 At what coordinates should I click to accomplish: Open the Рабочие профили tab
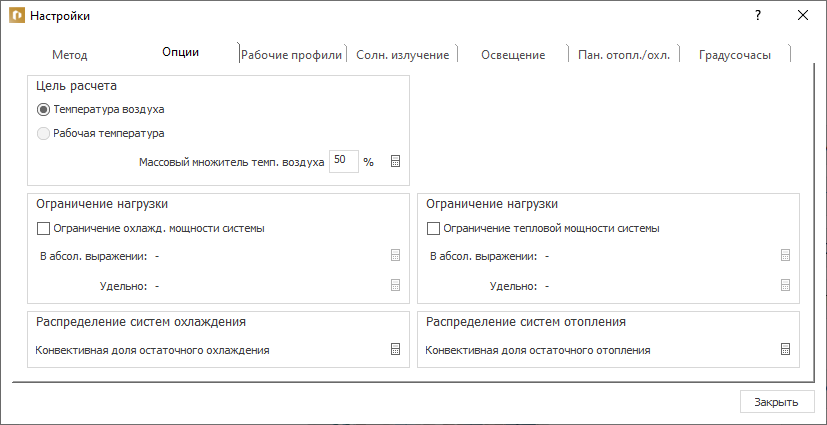[x=292, y=55]
